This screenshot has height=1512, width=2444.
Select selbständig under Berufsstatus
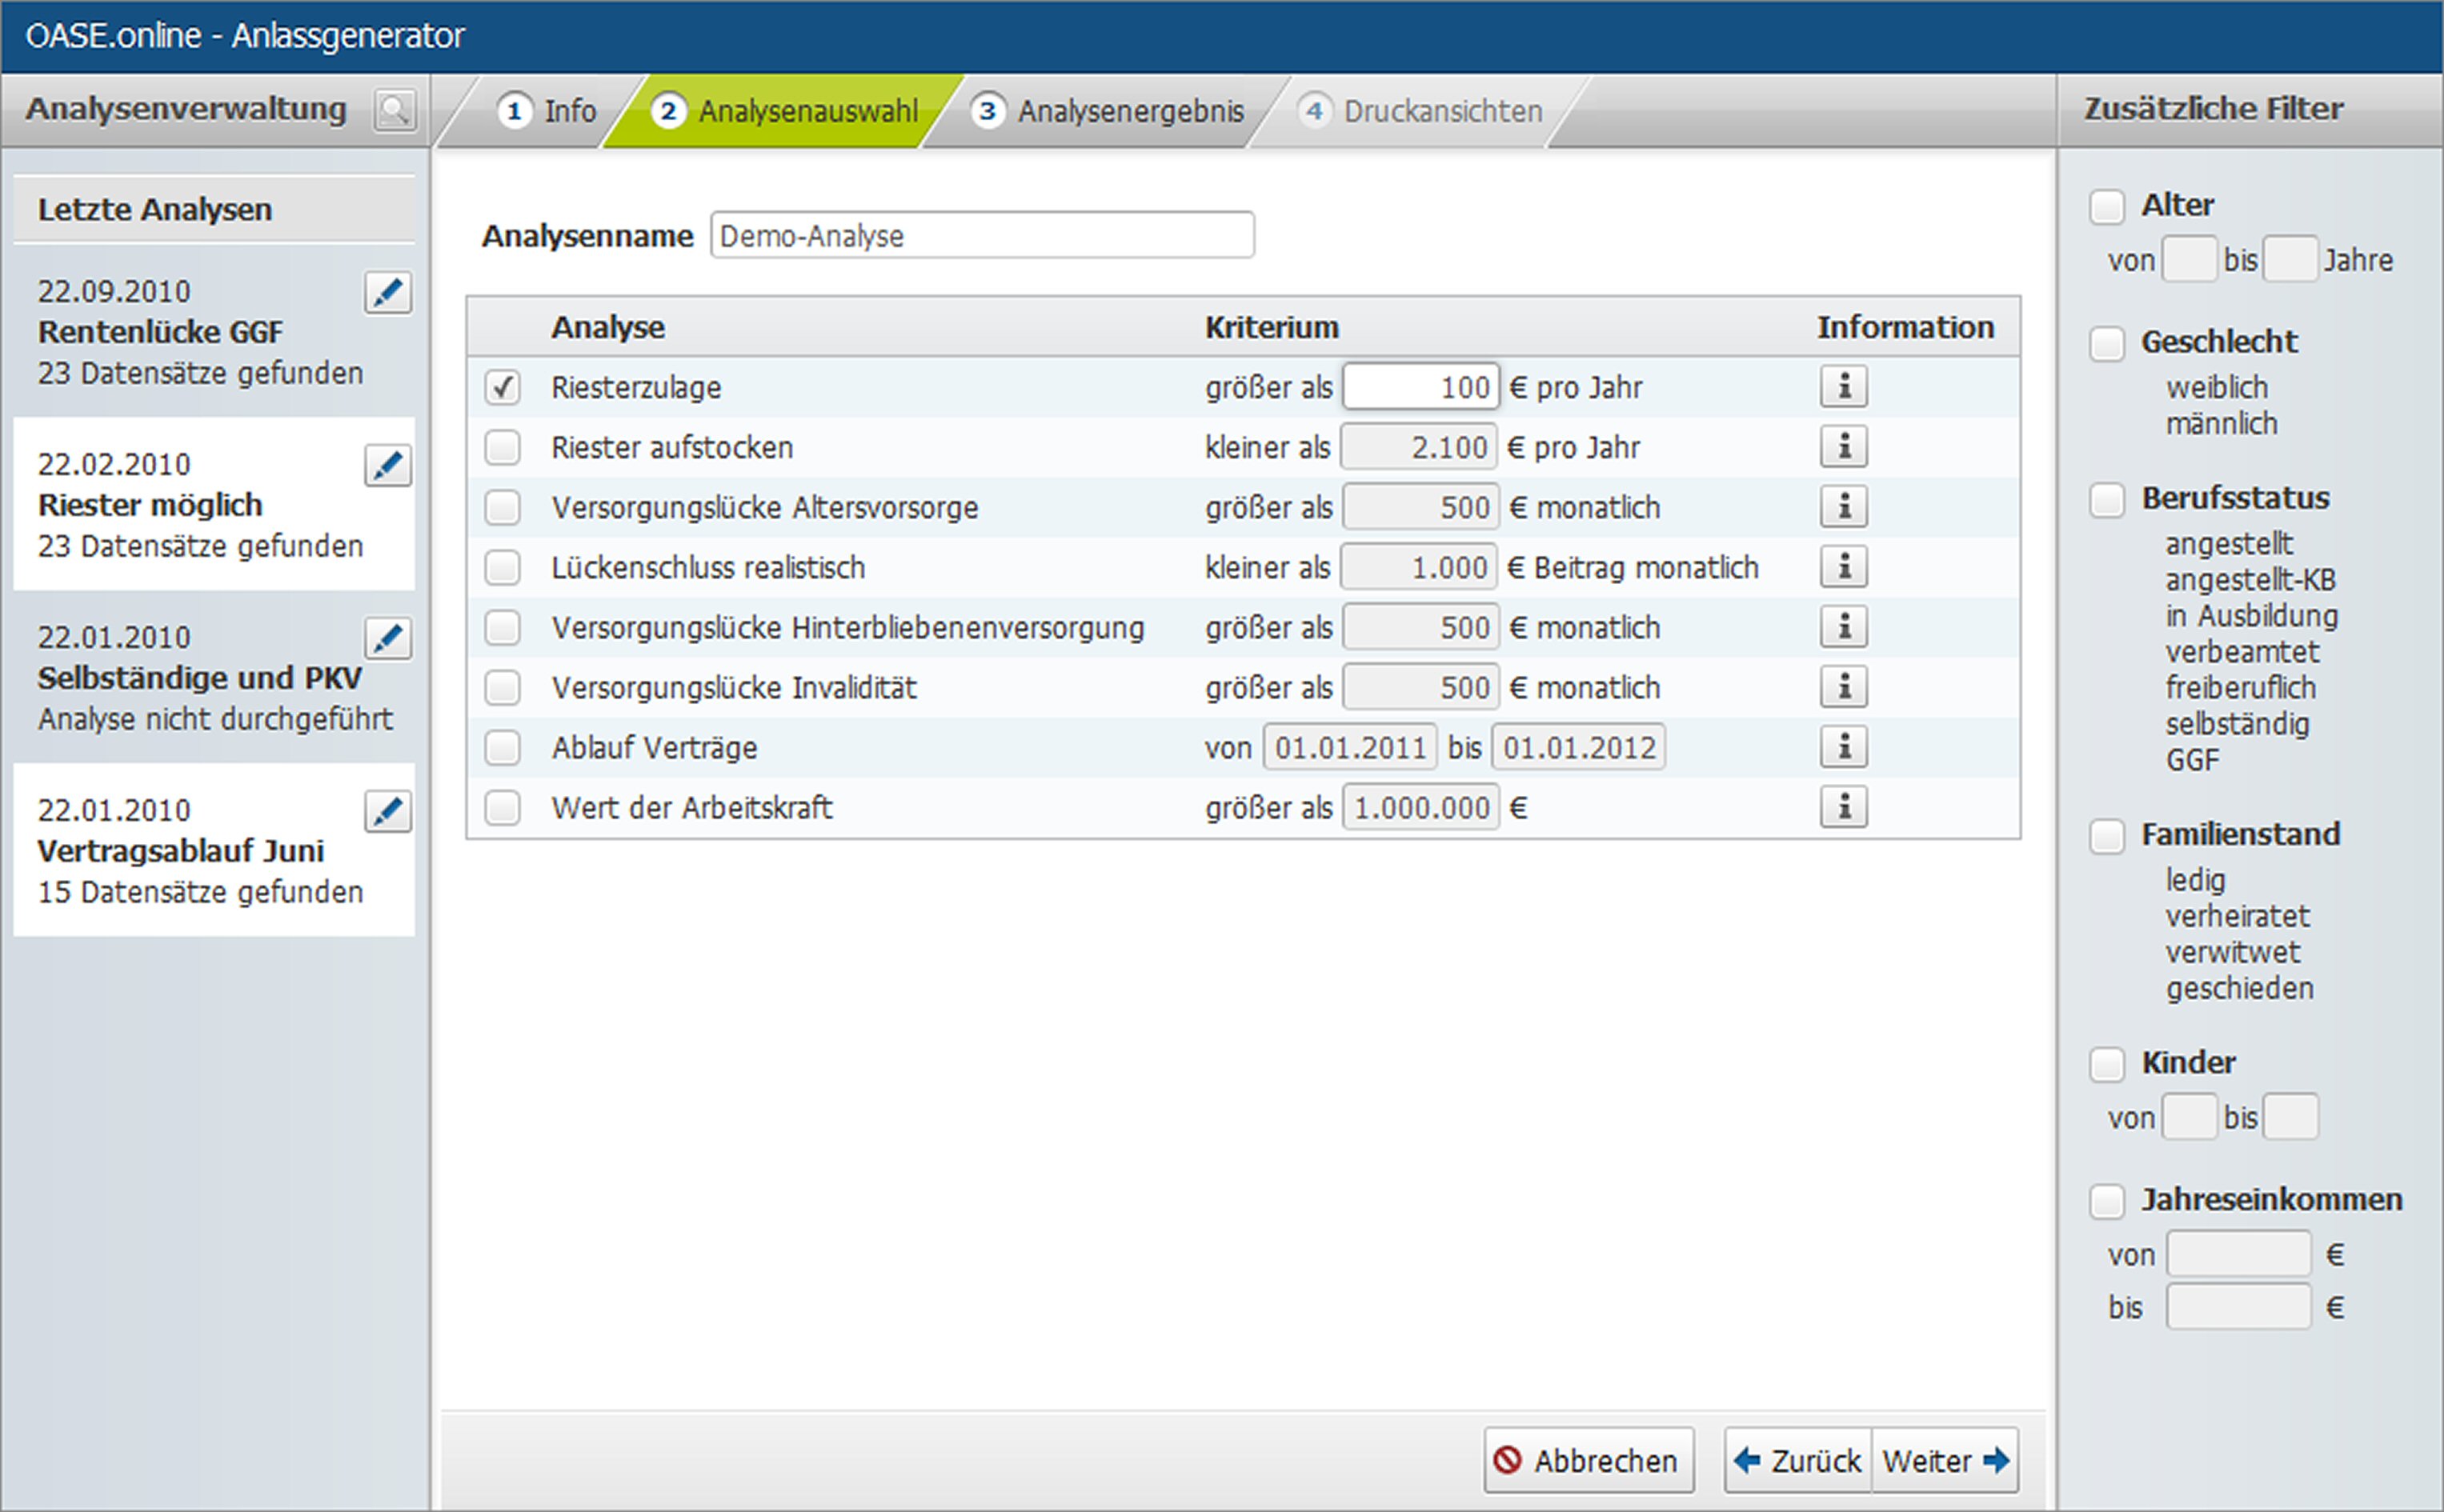[x=2238, y=724]
